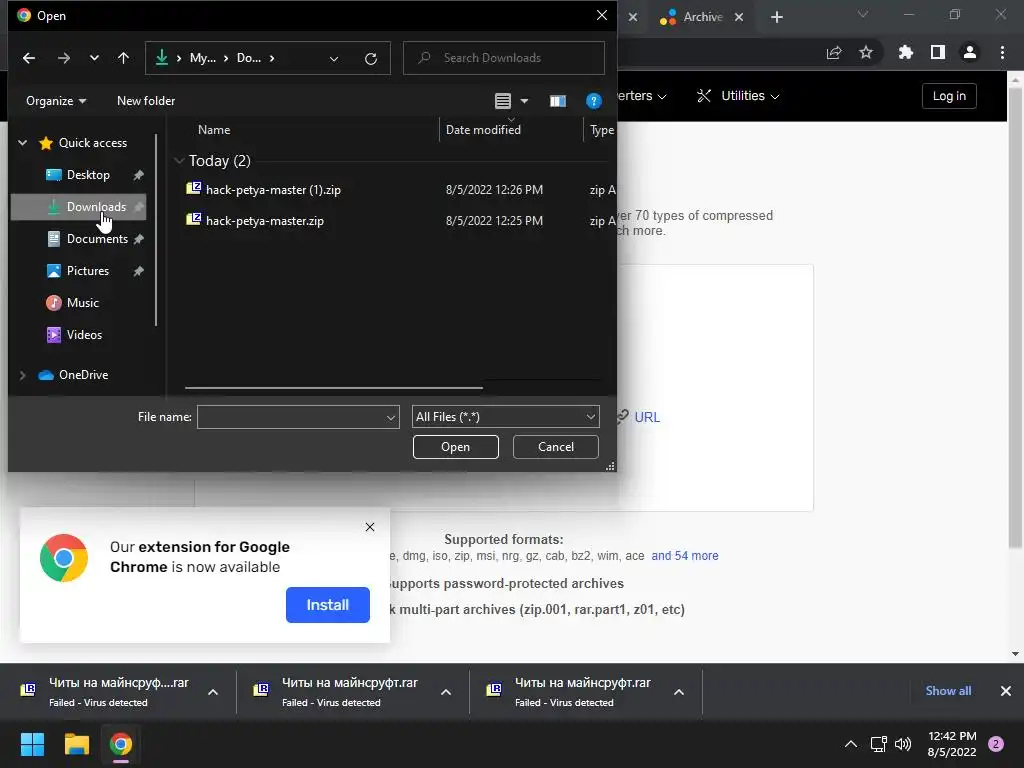Open Chrome's three-dot menu
The height and width of the screenshot is (768, 1024).
click(1002, 52)
